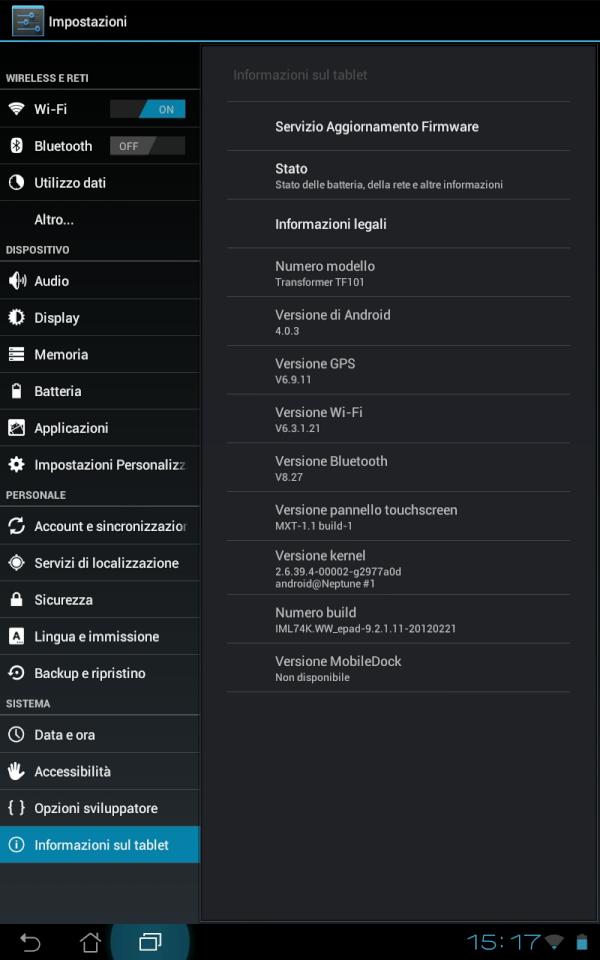The width and height of the screenshot is (600, 960).
Task: Expand Altro... wireless options
Action: [x=54, y=219]
